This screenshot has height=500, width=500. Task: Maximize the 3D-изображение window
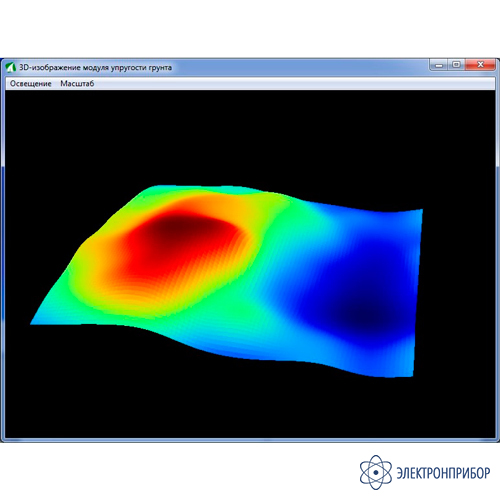[456, 64]
